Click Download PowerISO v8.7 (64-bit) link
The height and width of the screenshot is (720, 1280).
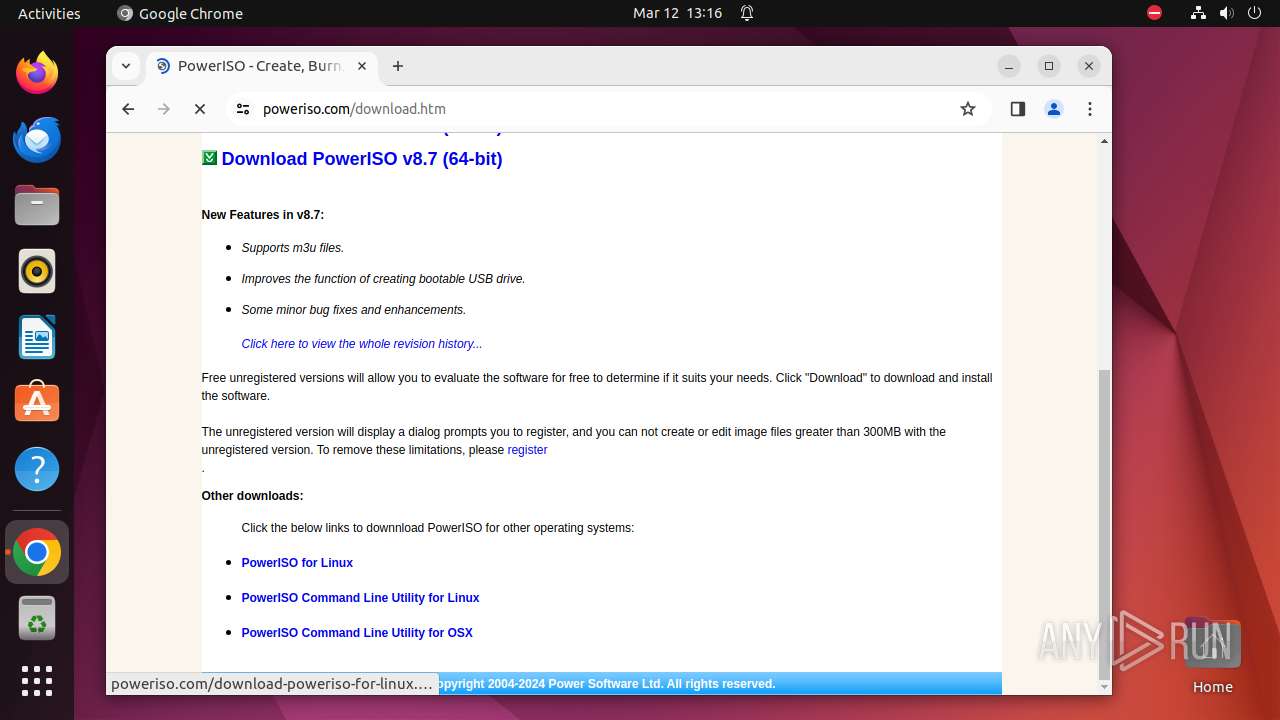point(362,159)
